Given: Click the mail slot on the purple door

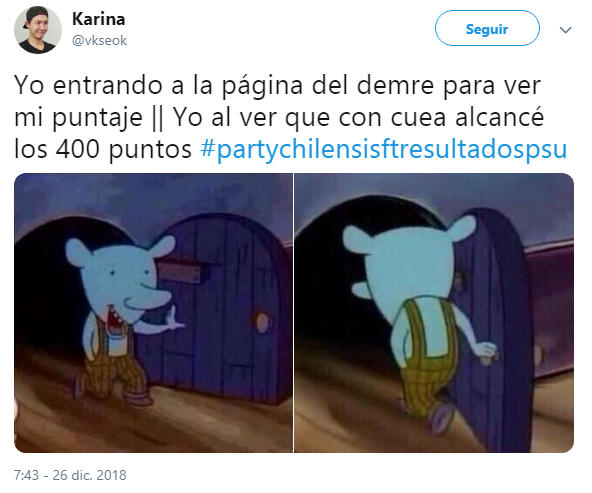Looking at the screenshot, I should click(x=179, y=272).
